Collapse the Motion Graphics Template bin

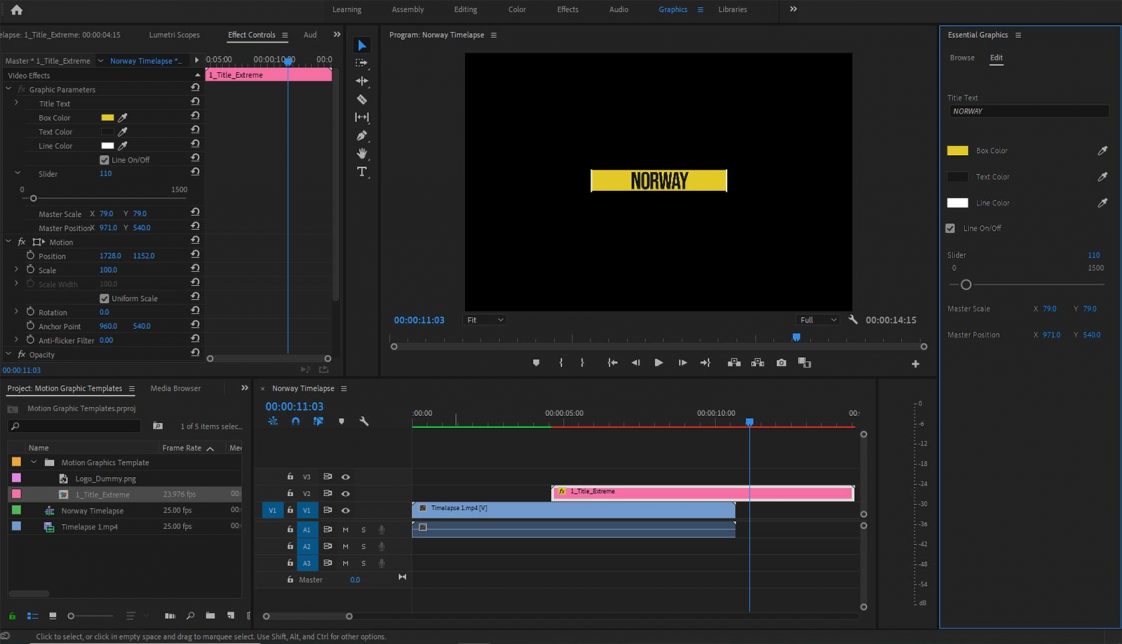tap(34, 463)
